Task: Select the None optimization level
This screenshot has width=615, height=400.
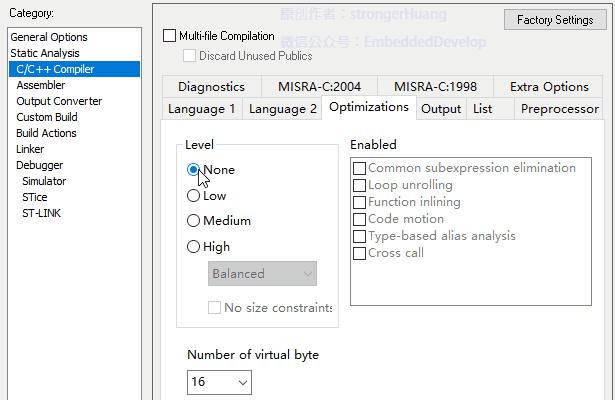Action: coord(194,170)
